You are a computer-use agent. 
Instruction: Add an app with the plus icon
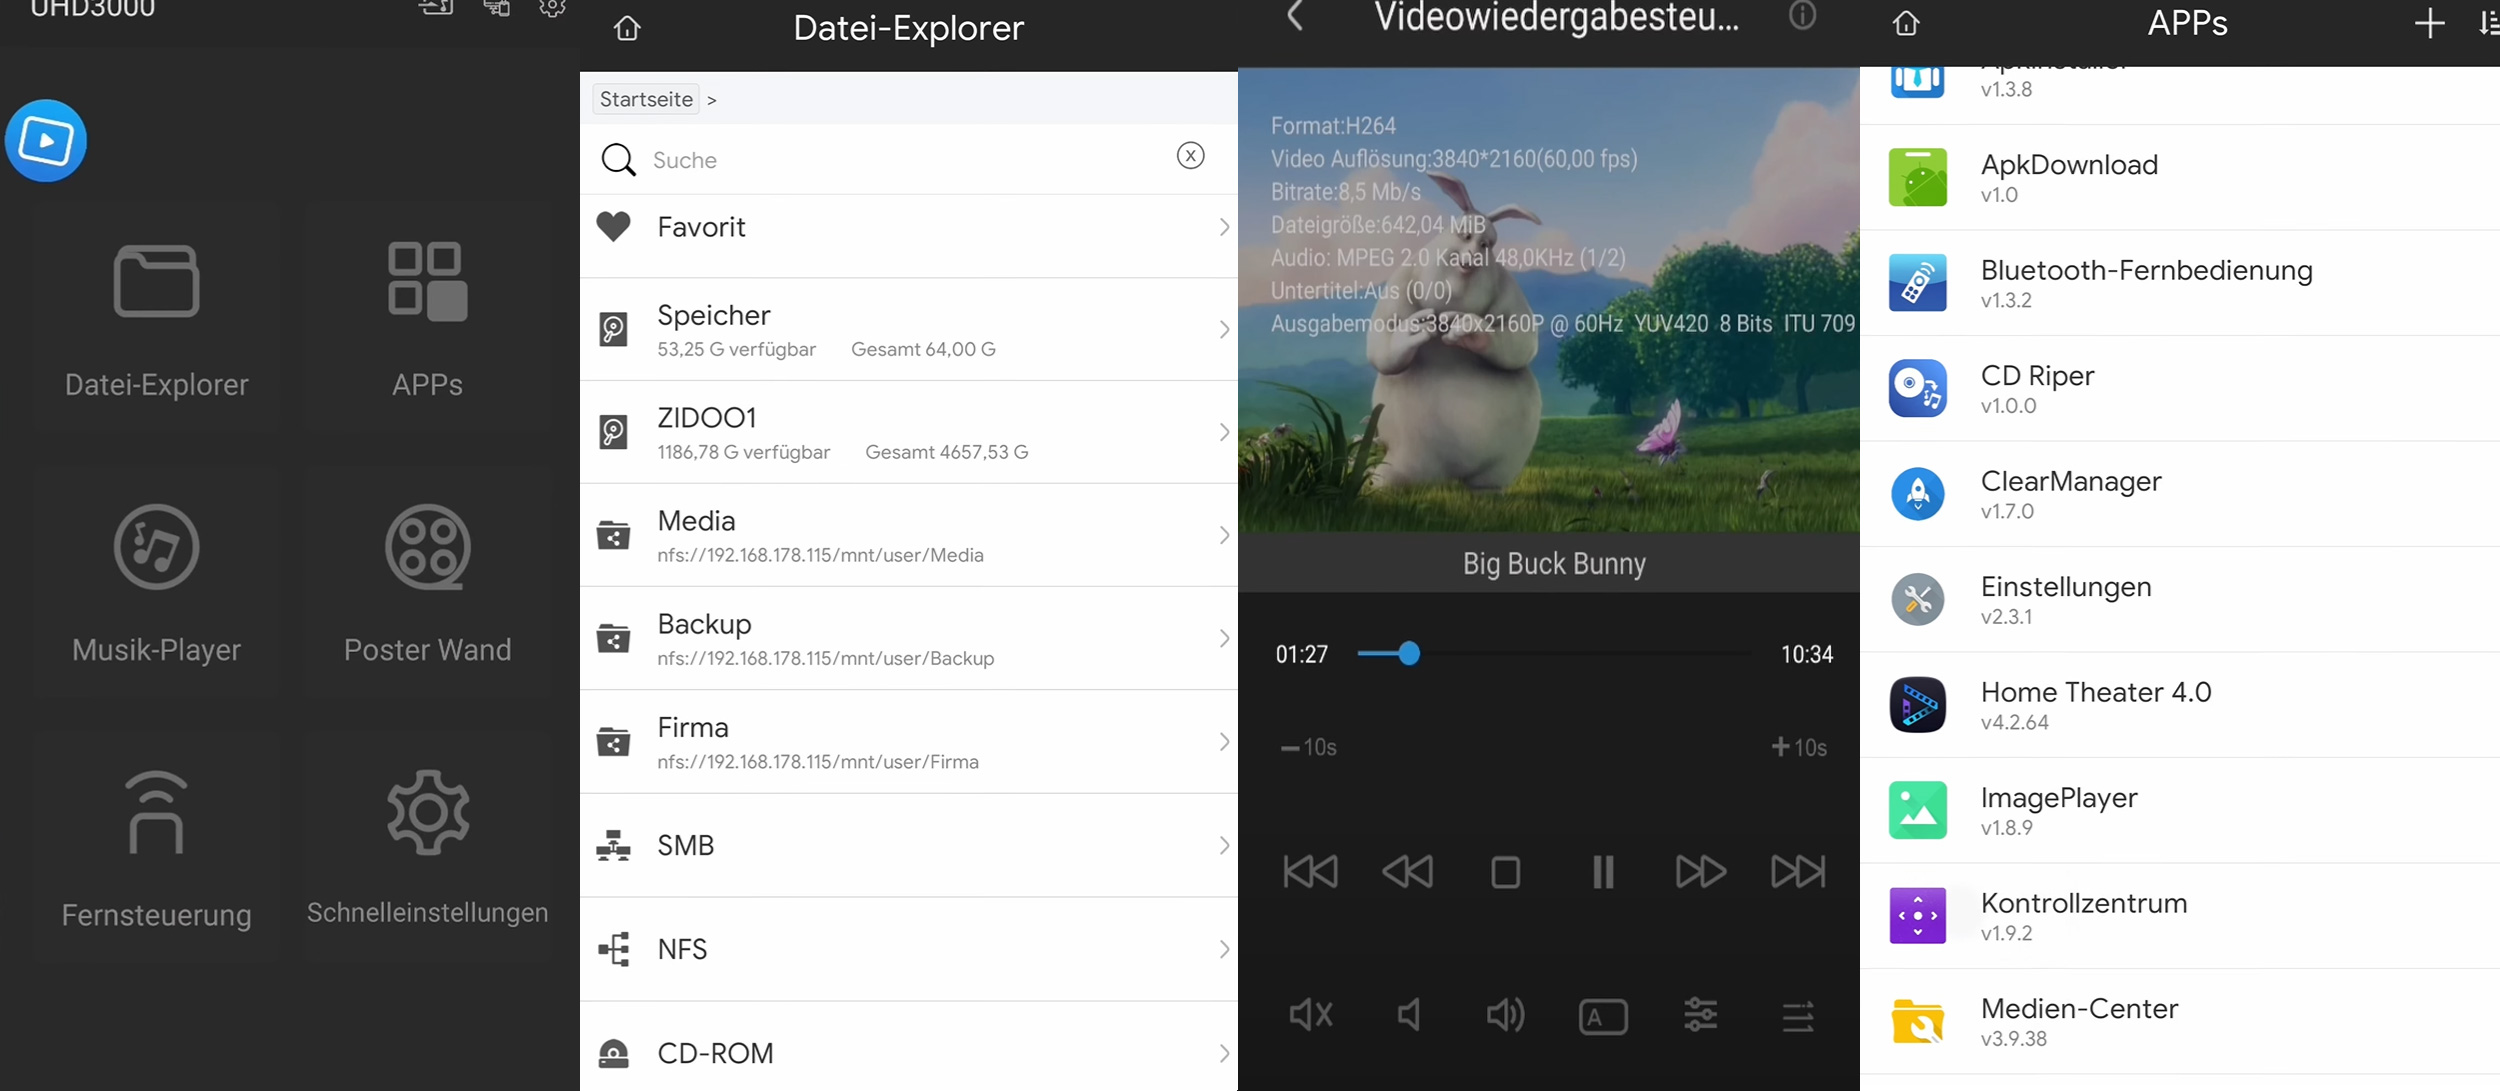2429,23
